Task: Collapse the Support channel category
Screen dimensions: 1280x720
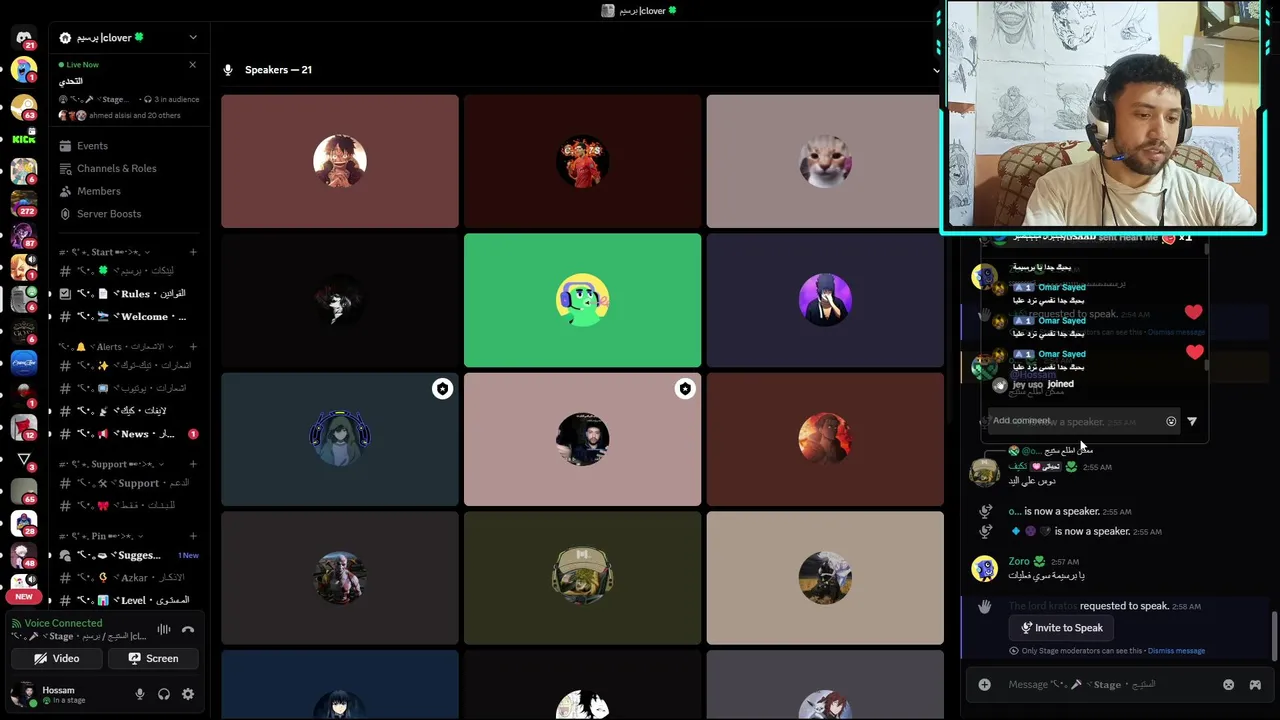Action: 110,464
